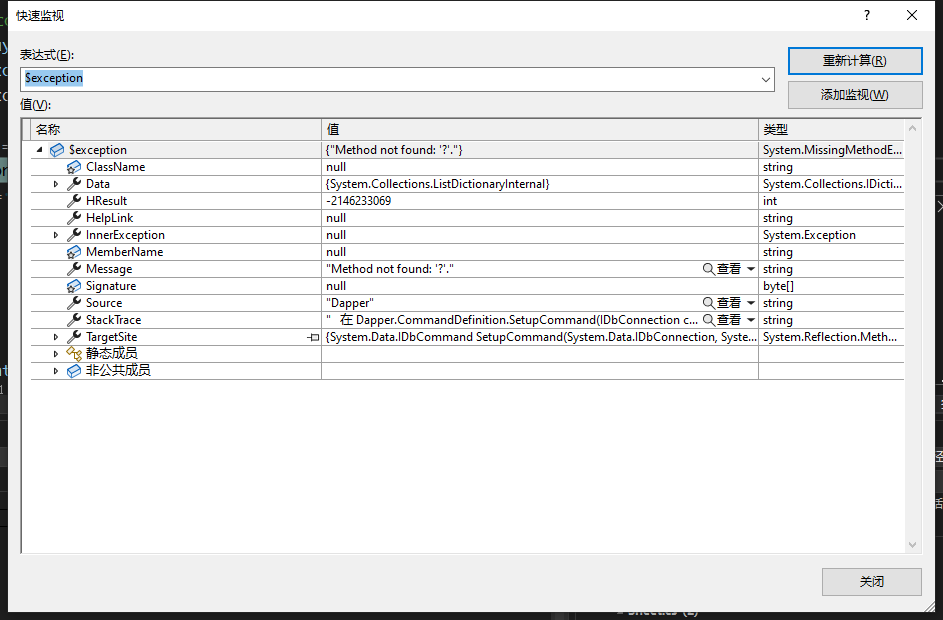The image size is (943, 620).
Task: Expand the TargetSite node
Action: [x=56, y=337]
